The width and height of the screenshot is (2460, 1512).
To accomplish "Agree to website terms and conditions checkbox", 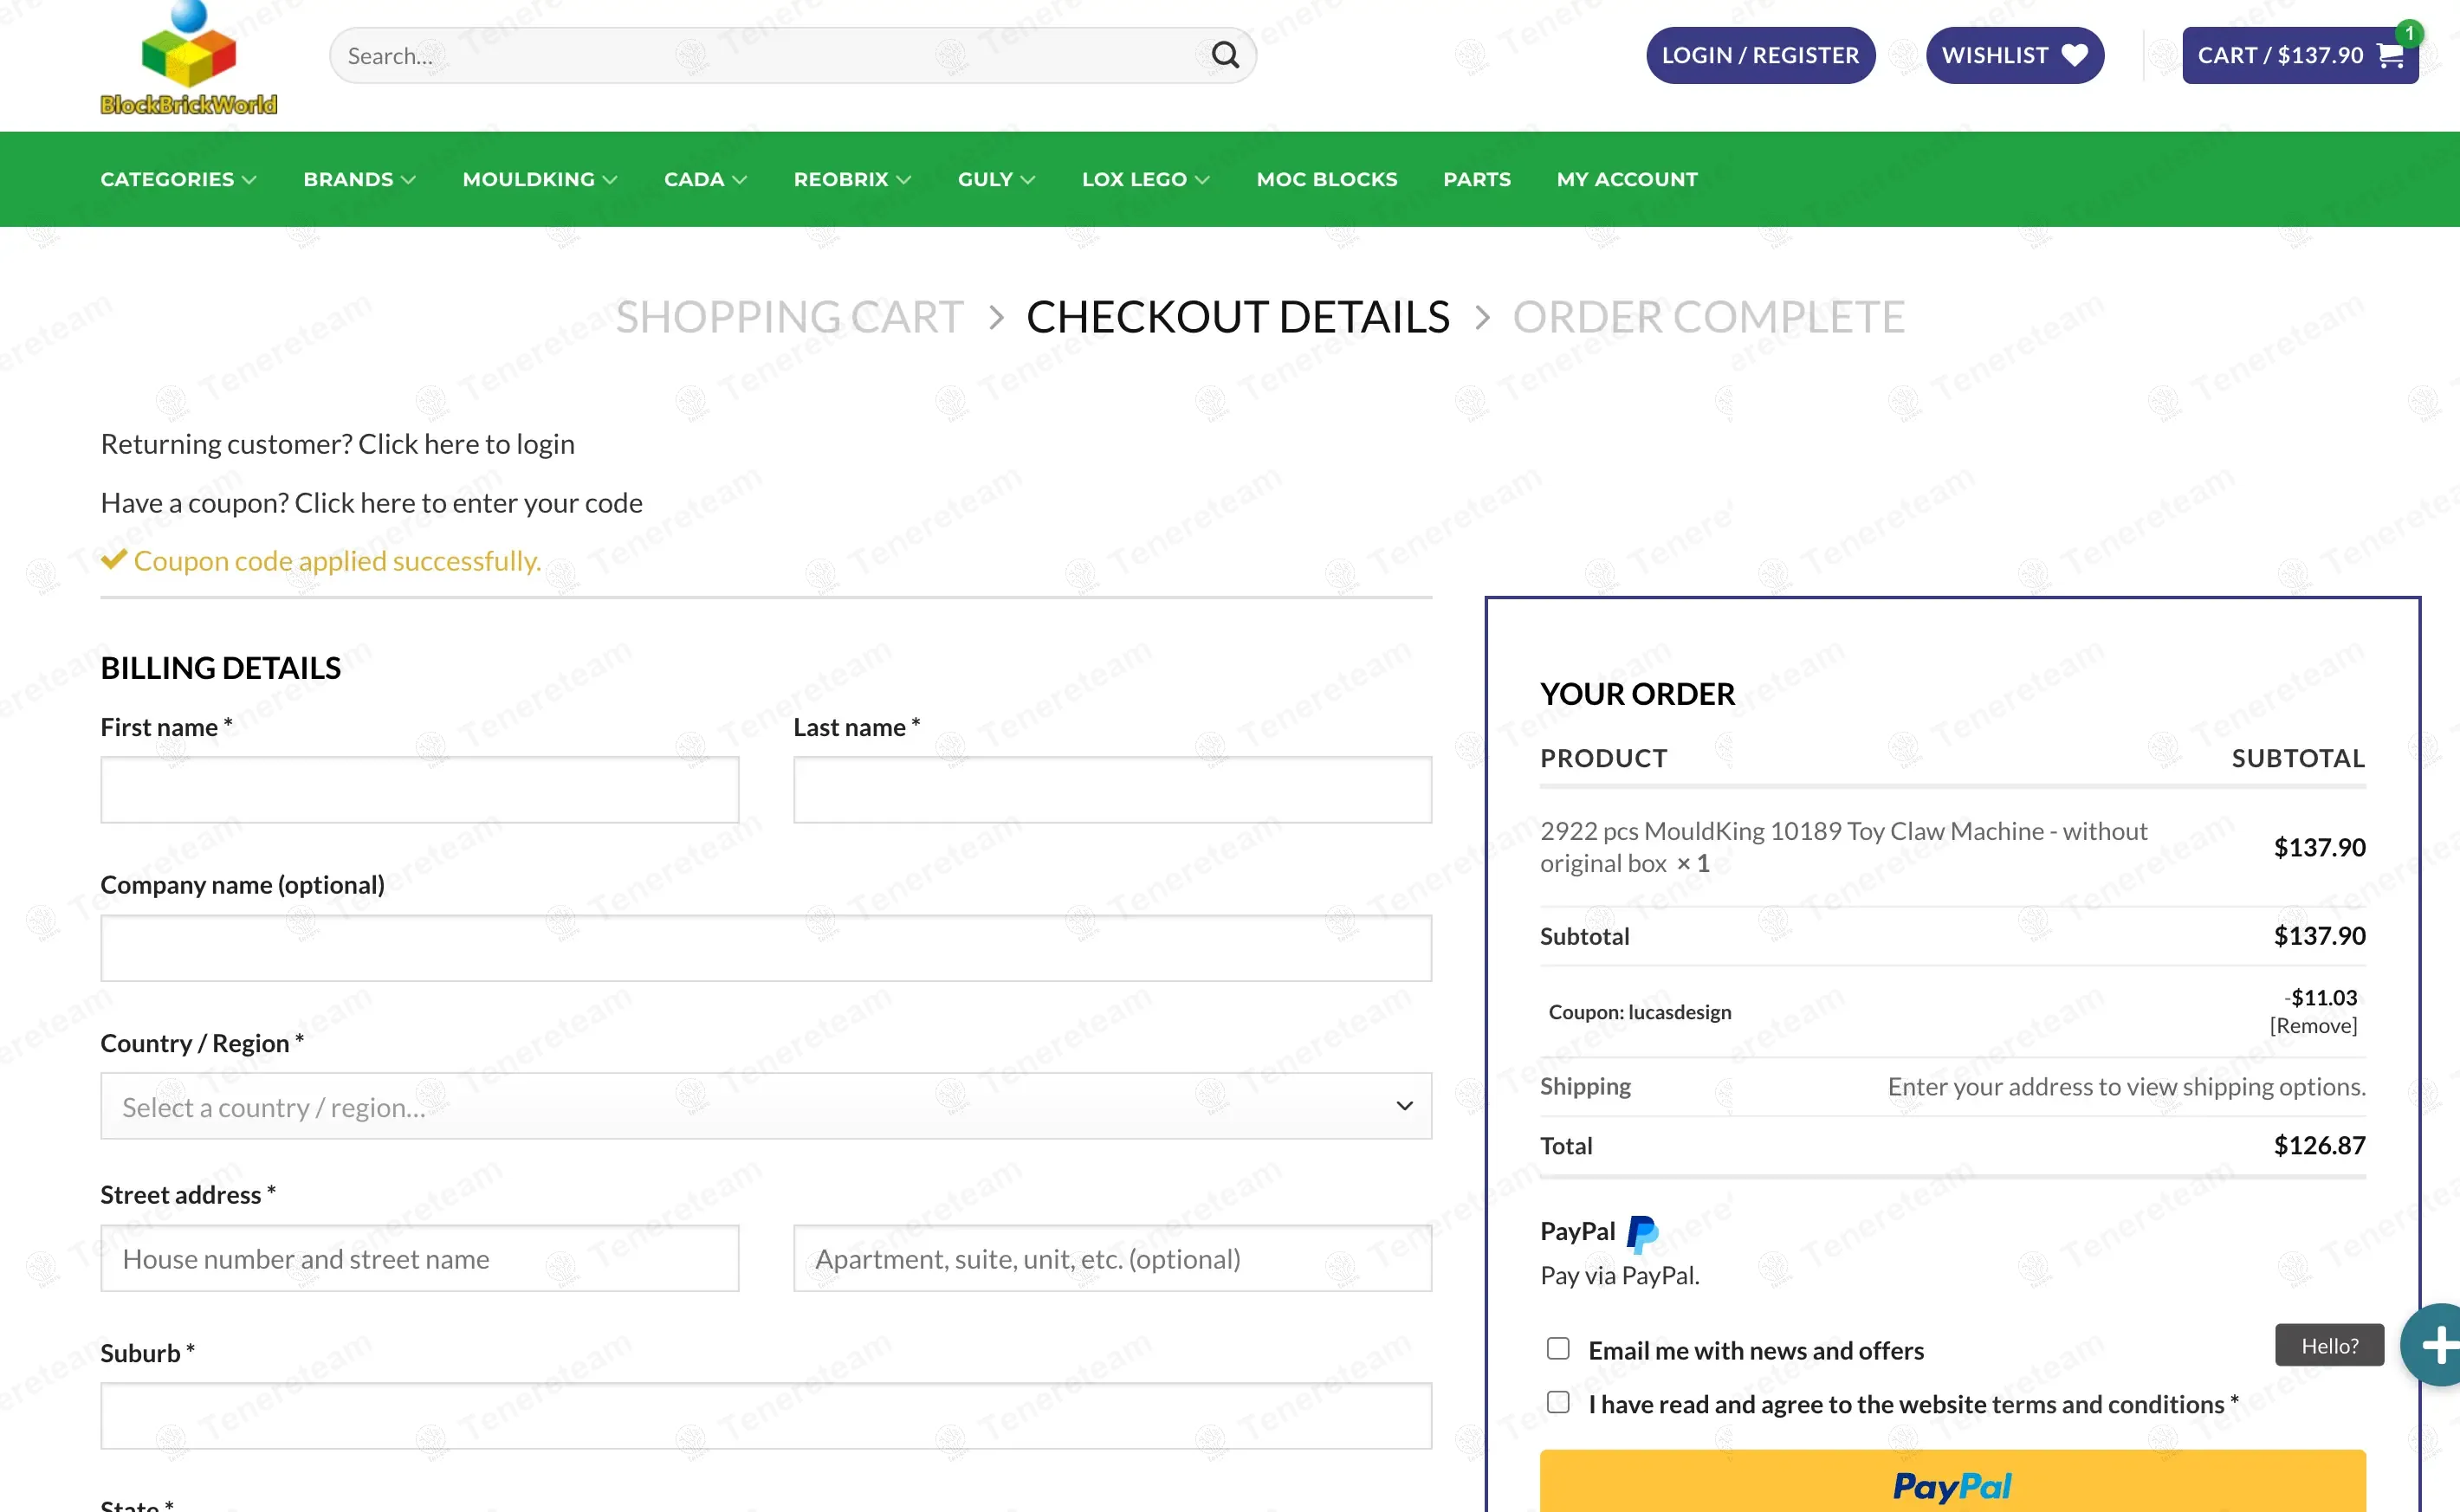I will [x=1558, y=1402].
